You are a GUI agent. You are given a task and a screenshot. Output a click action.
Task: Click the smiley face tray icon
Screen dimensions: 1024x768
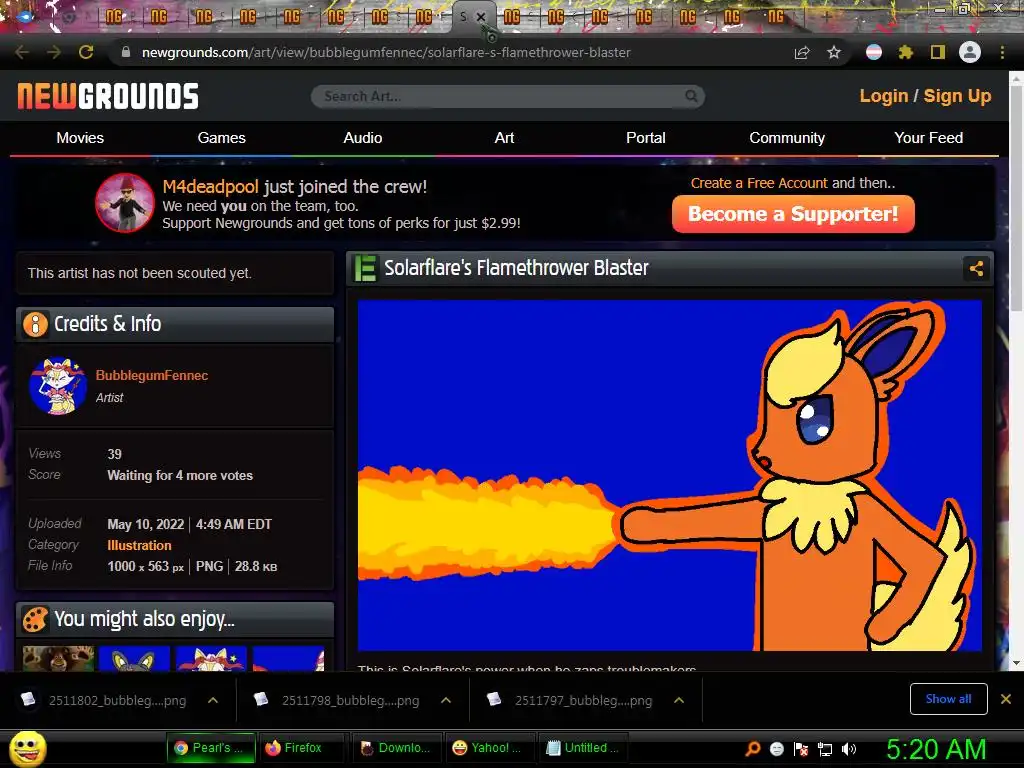point(777,748)
